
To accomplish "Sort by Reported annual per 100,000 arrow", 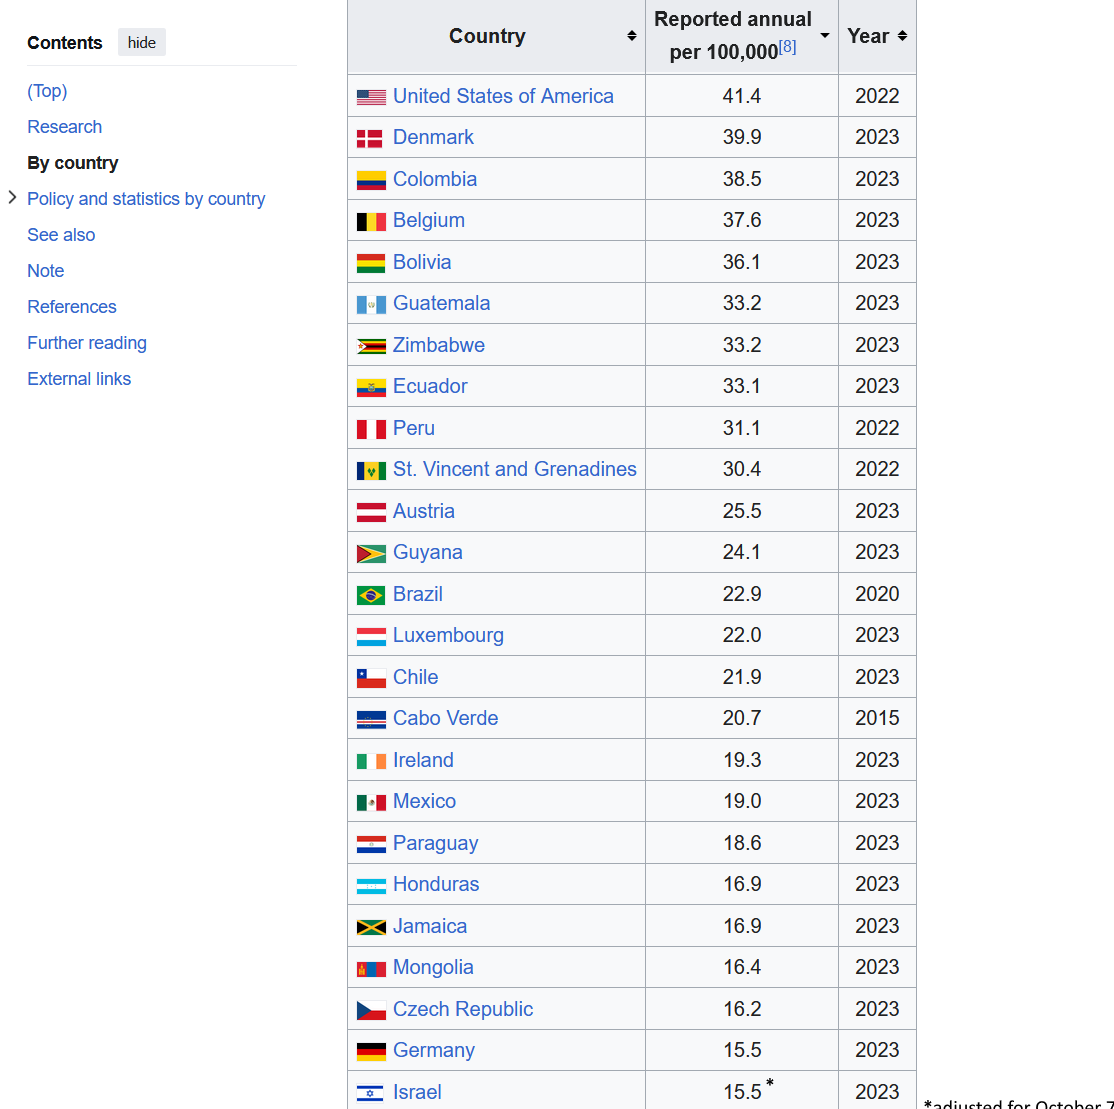I will [x=824, y=36].
